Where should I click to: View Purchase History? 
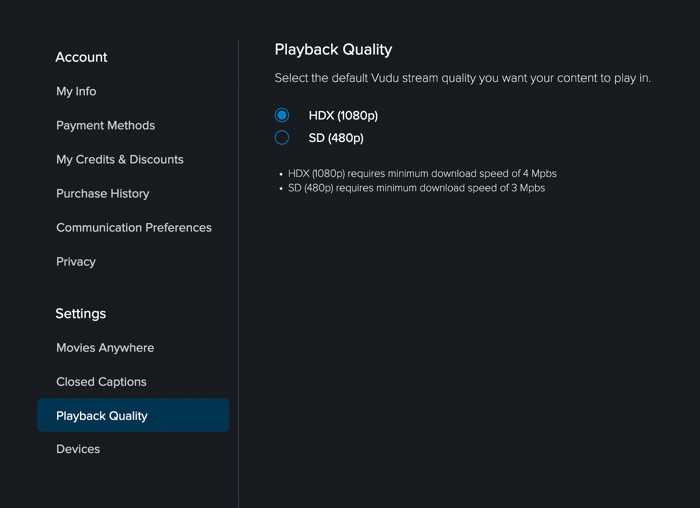[x=102, y=193]
